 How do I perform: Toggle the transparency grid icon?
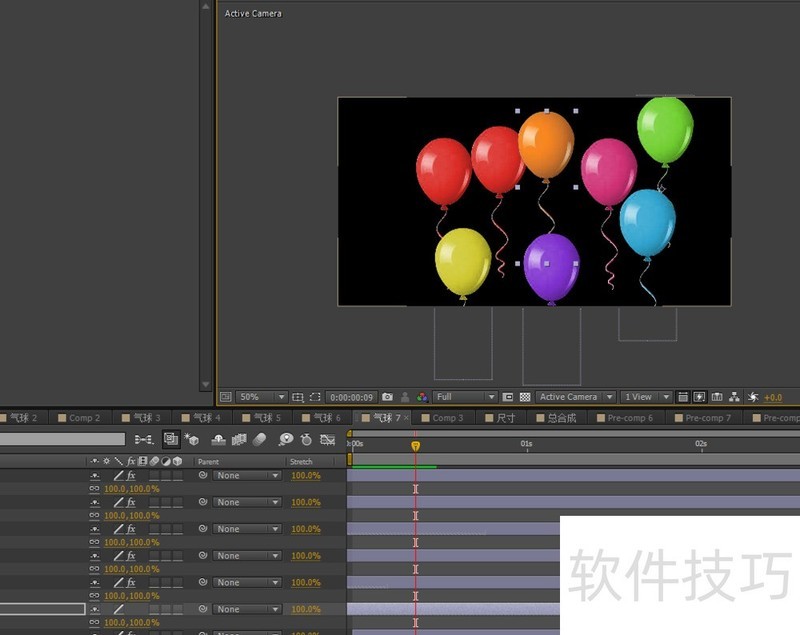(525, 397)
